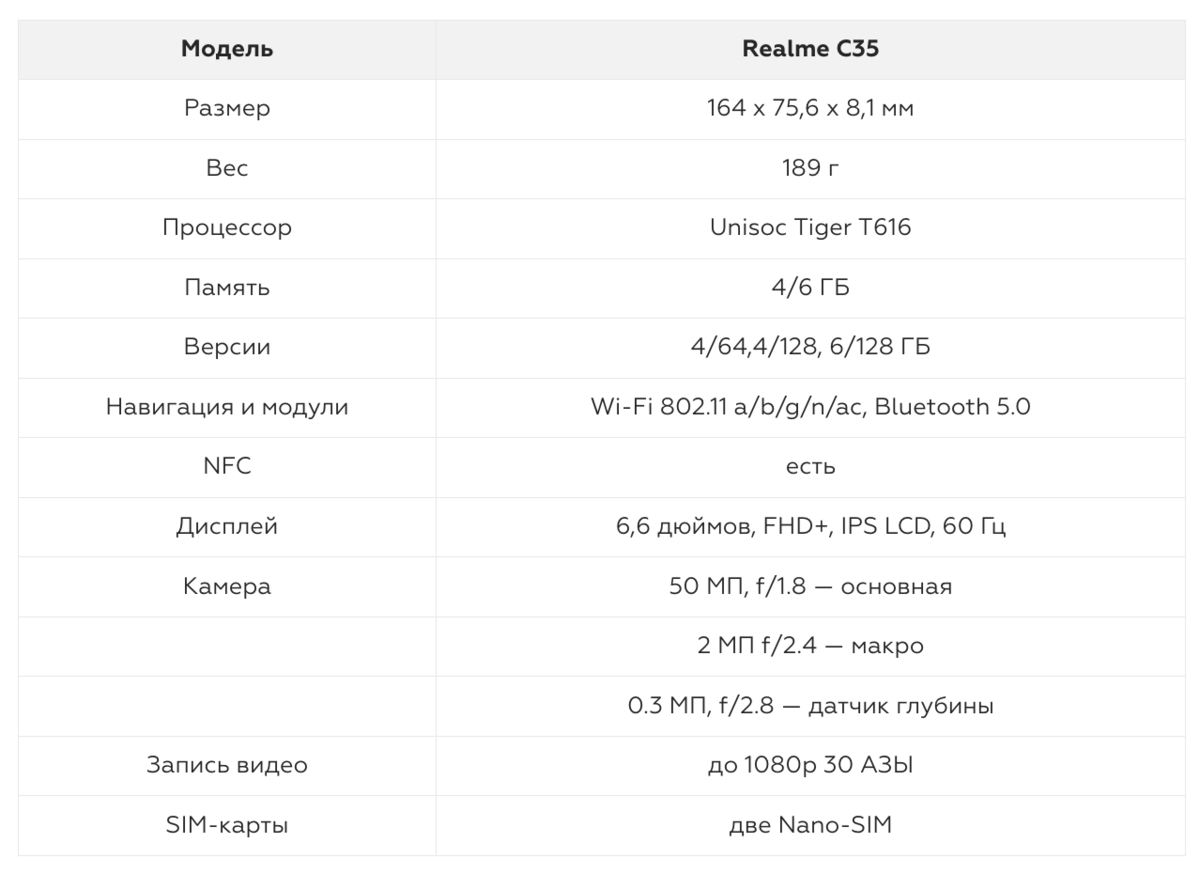Image resolution: width=1200 pixels, height=874 pixels.
Task: Select the "Realme C35" column header
Action: pos(810,49)
